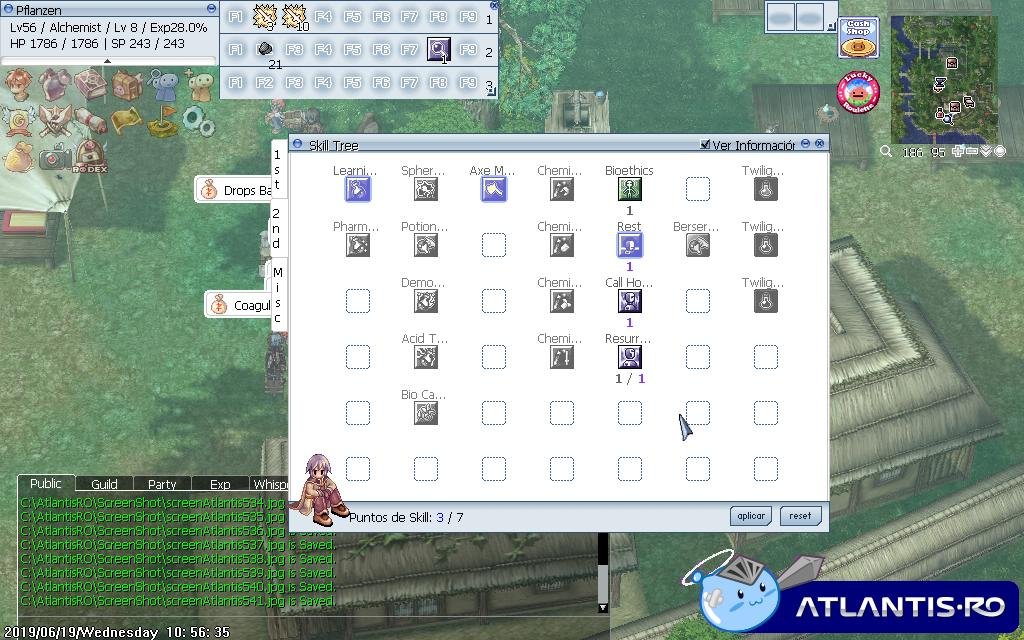Screen dimensions: 1024x640
Task: Select the Exp chat tab
Action: pos(220,484)
